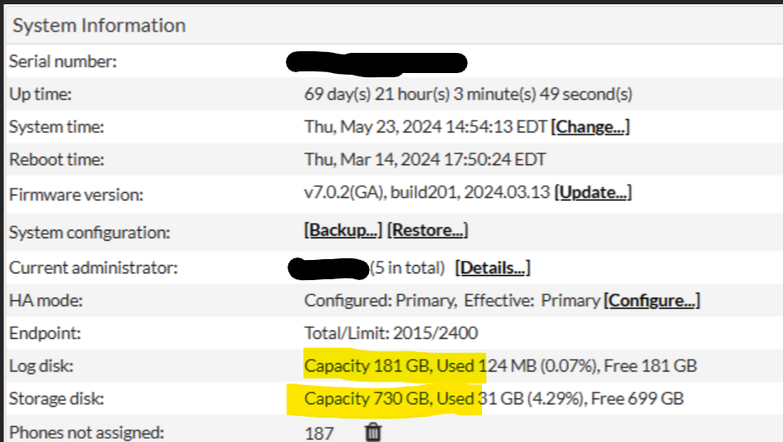Click the unassigned phones count 187
The height and width of the screenshot is (442, 783).
tap(320, 432)
